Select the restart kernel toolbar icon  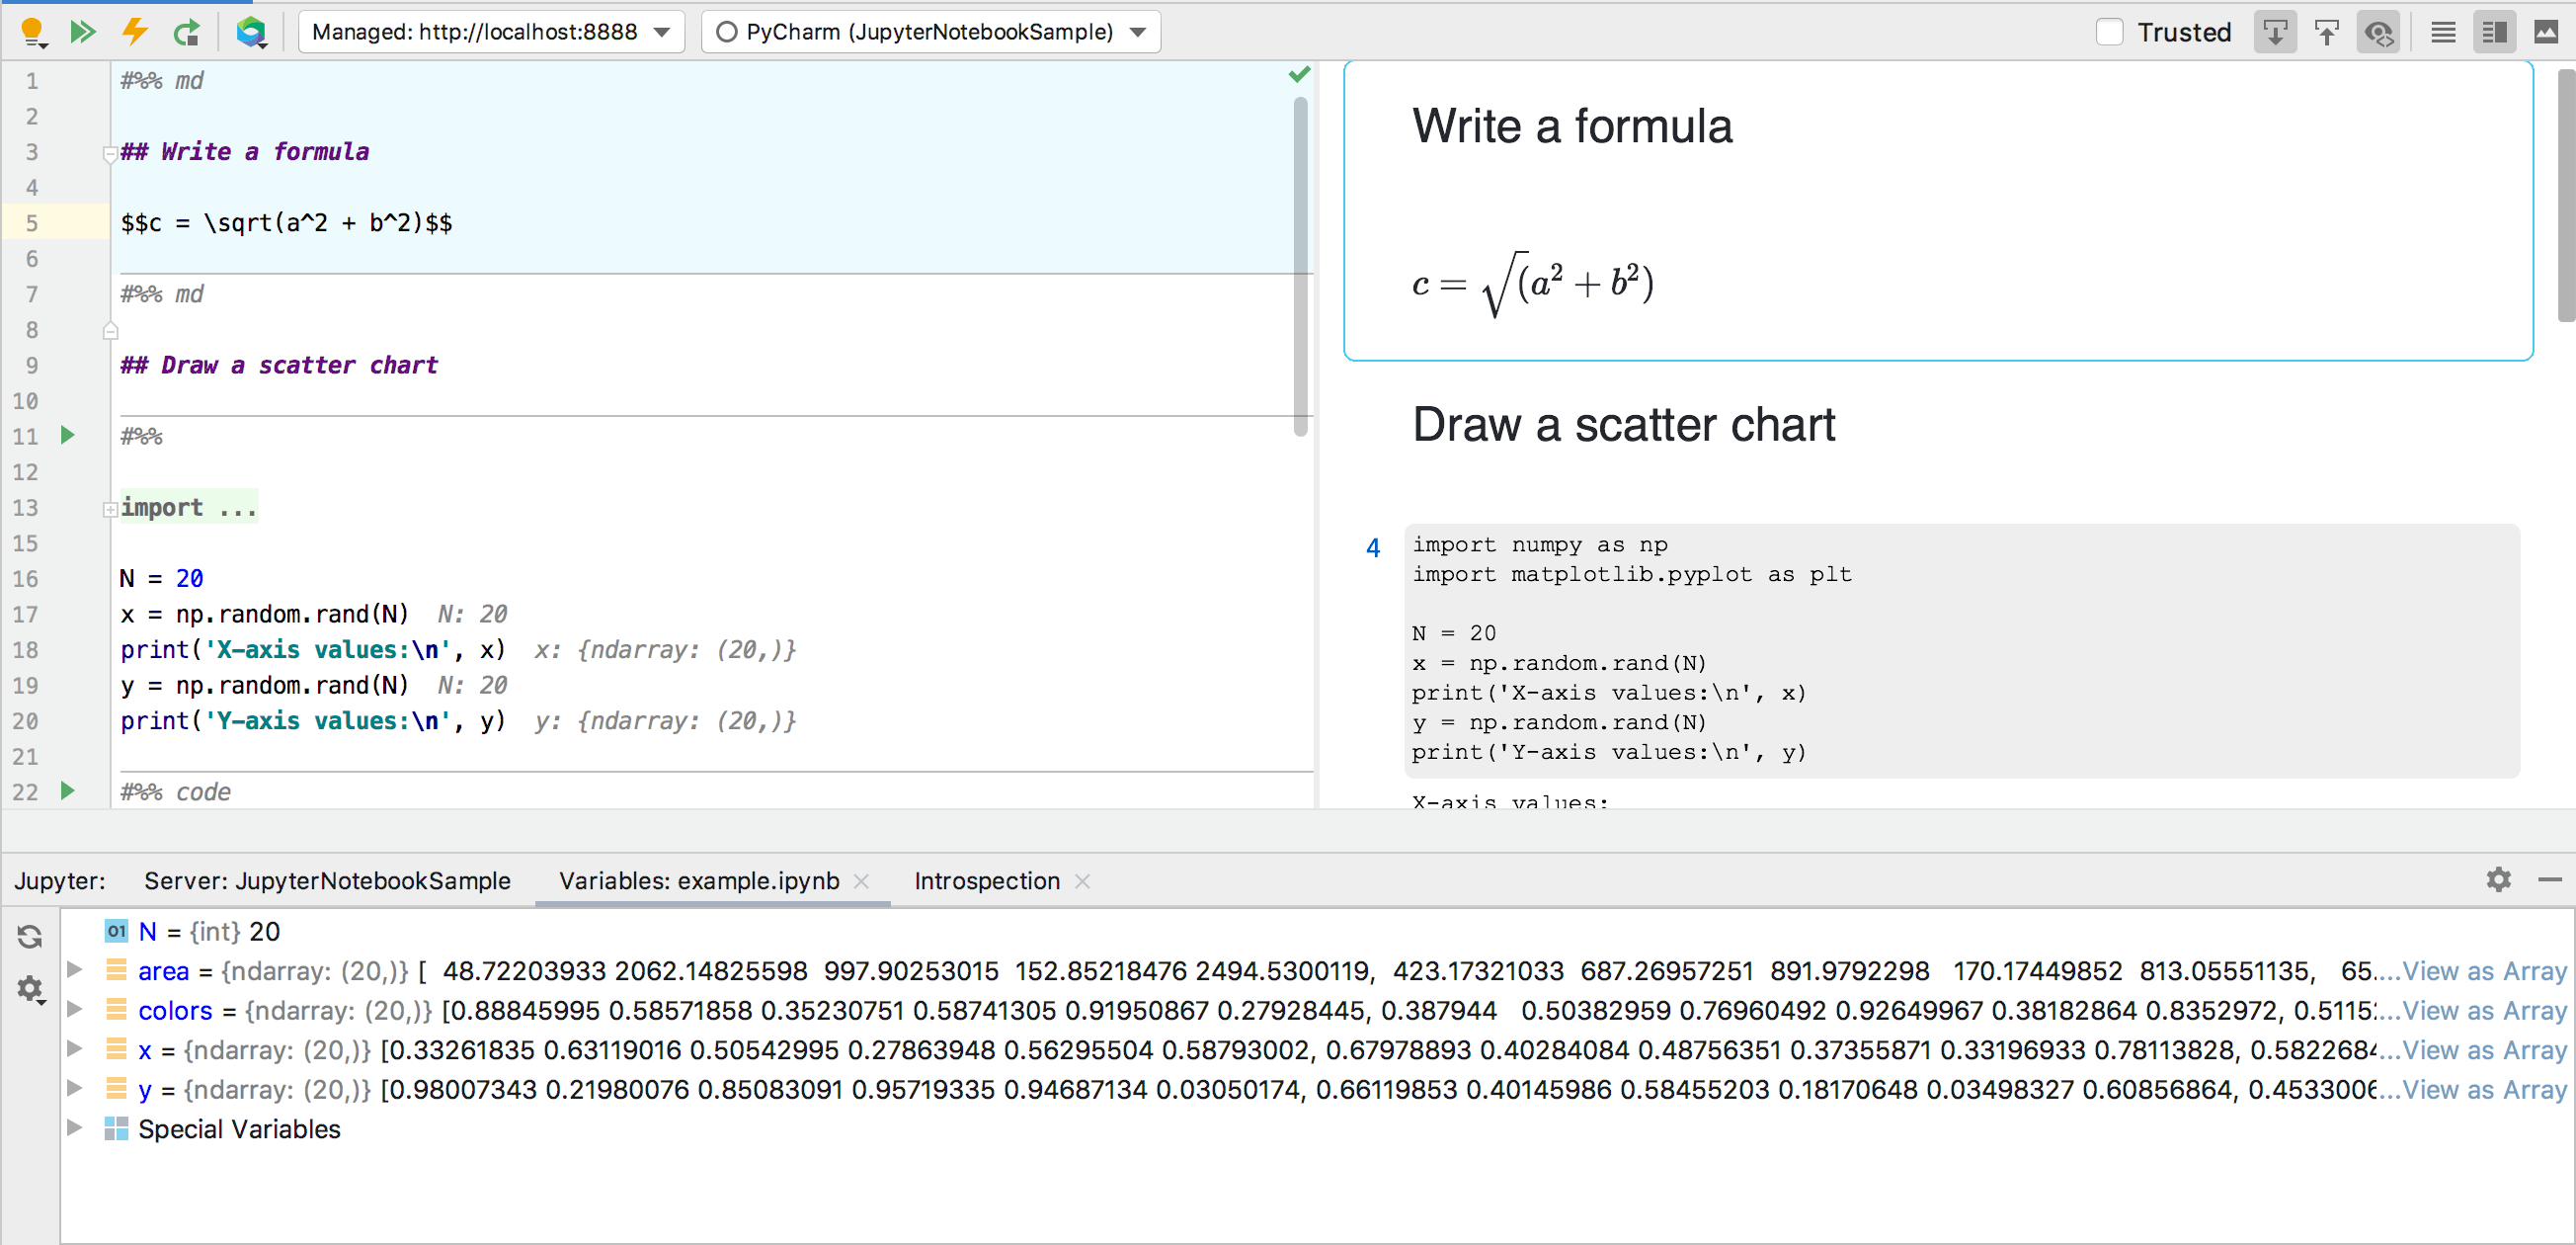(186, 31)
